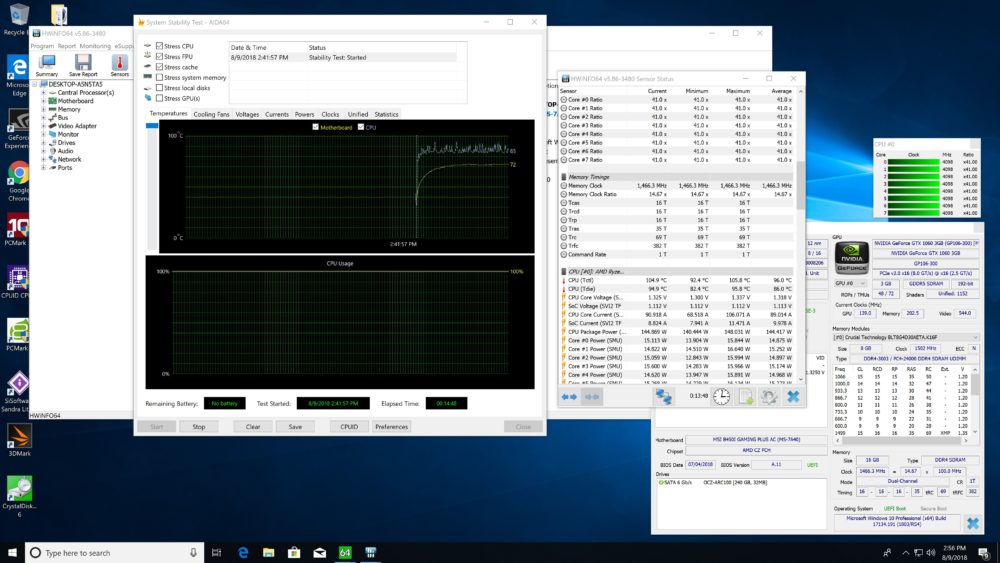The height and width of the screenshot is (563, 1000).
Task: Click the network computers icon in sensor toolbar
Action: pyautogui.click(x=663, y=397)
